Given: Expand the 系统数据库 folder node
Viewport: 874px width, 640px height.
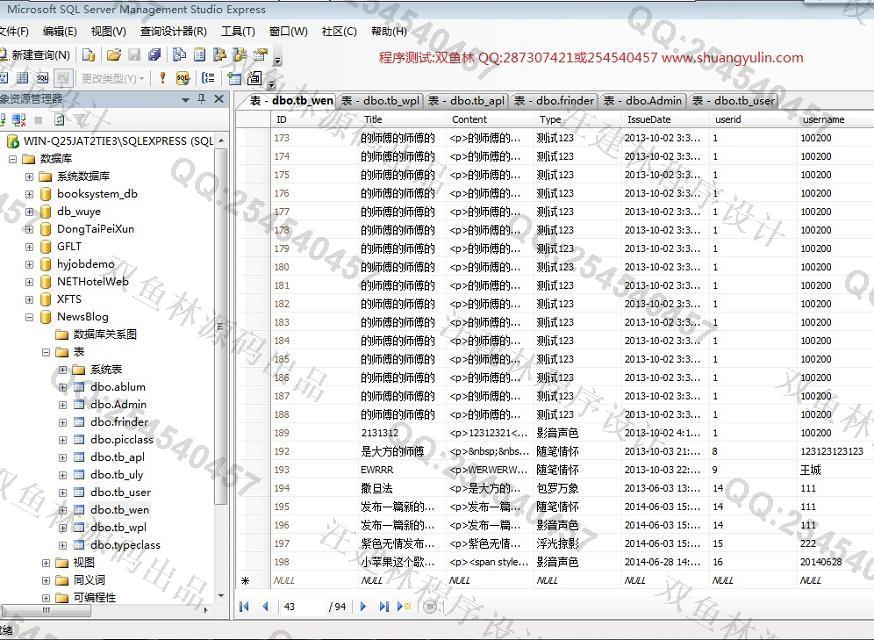Looking at the screenshot, I should coord(29,177).
